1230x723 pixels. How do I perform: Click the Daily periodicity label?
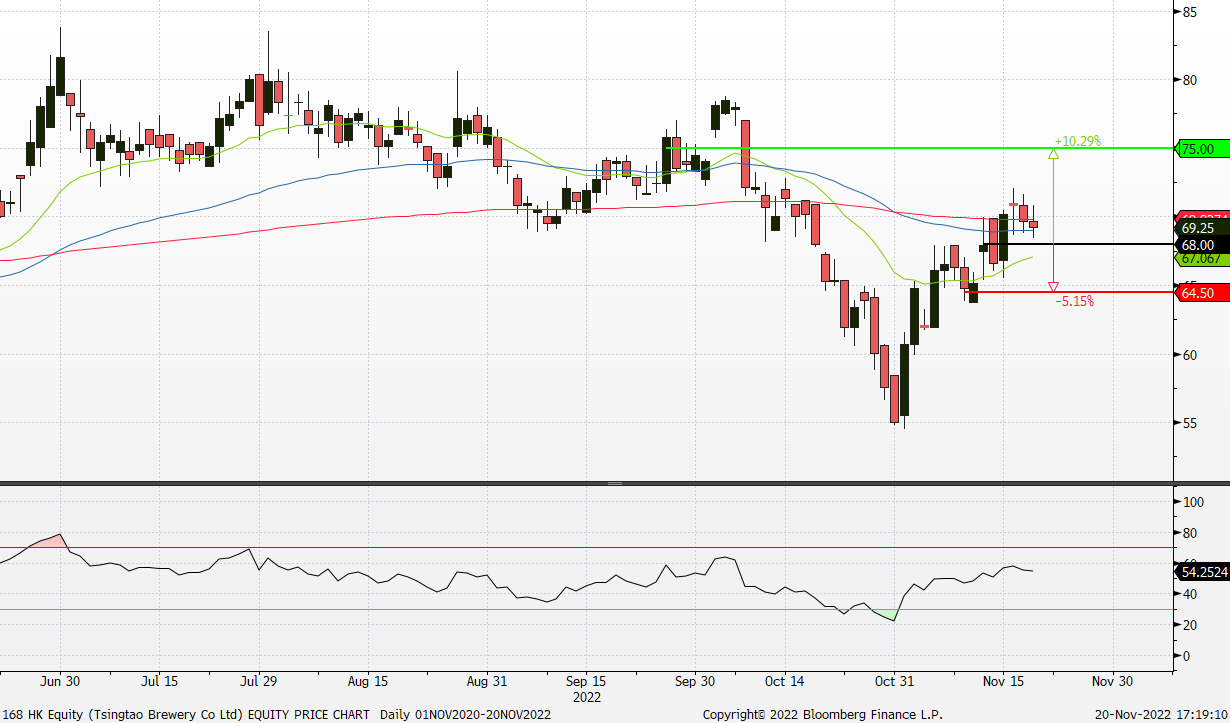pos(397,715)
